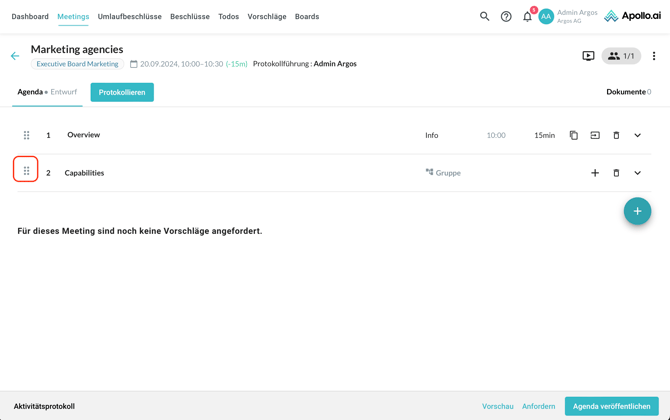
Task: Open the participants 1/1 list
Action: (621, 56)
